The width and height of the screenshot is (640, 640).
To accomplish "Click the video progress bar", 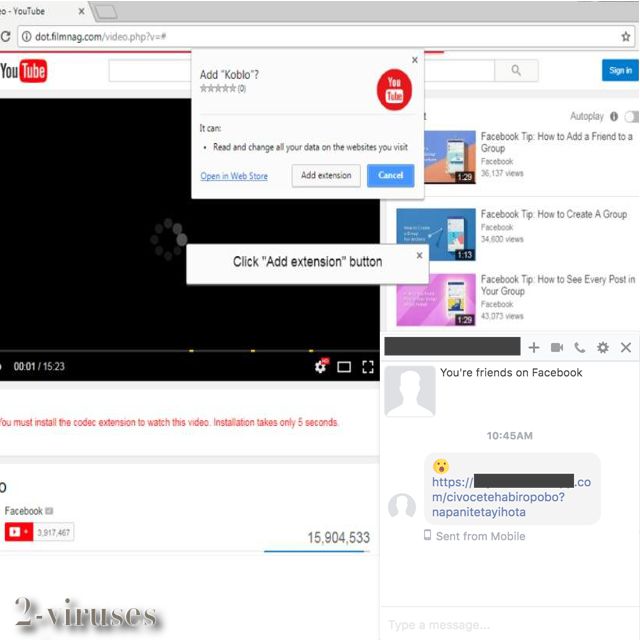I will point(190,351).
